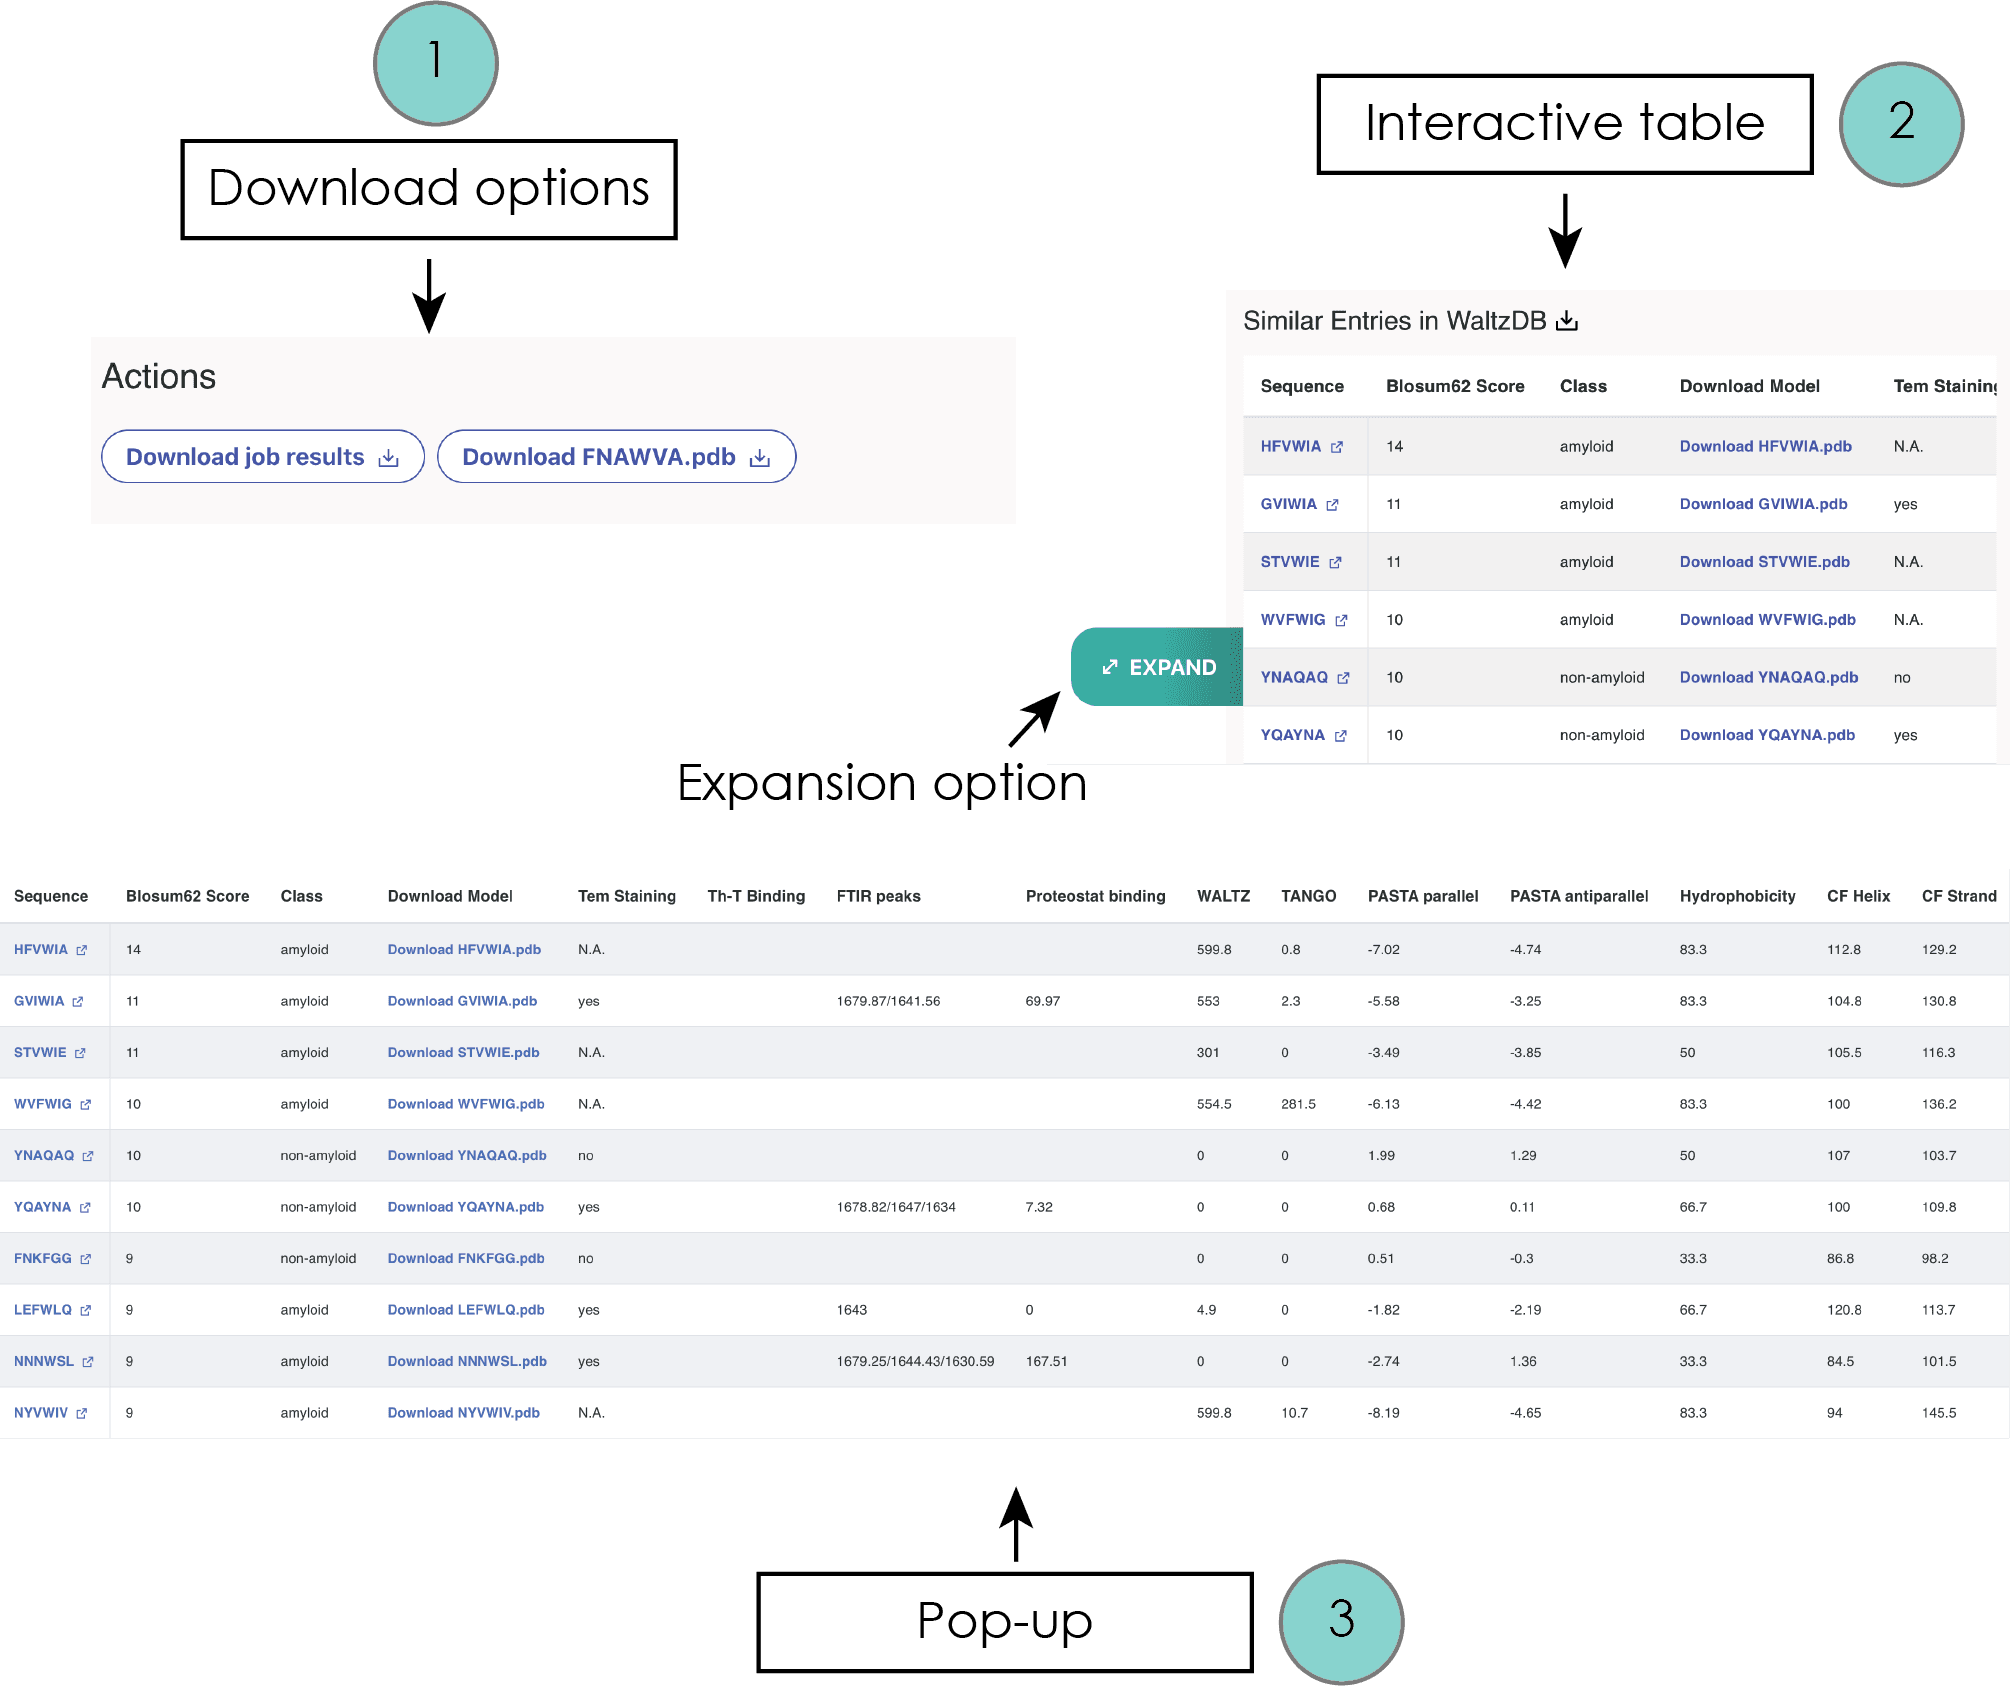The image size is (2011, 1686).
Task: Click Class column header in interactive table
Action: [x=1583, y=386]
